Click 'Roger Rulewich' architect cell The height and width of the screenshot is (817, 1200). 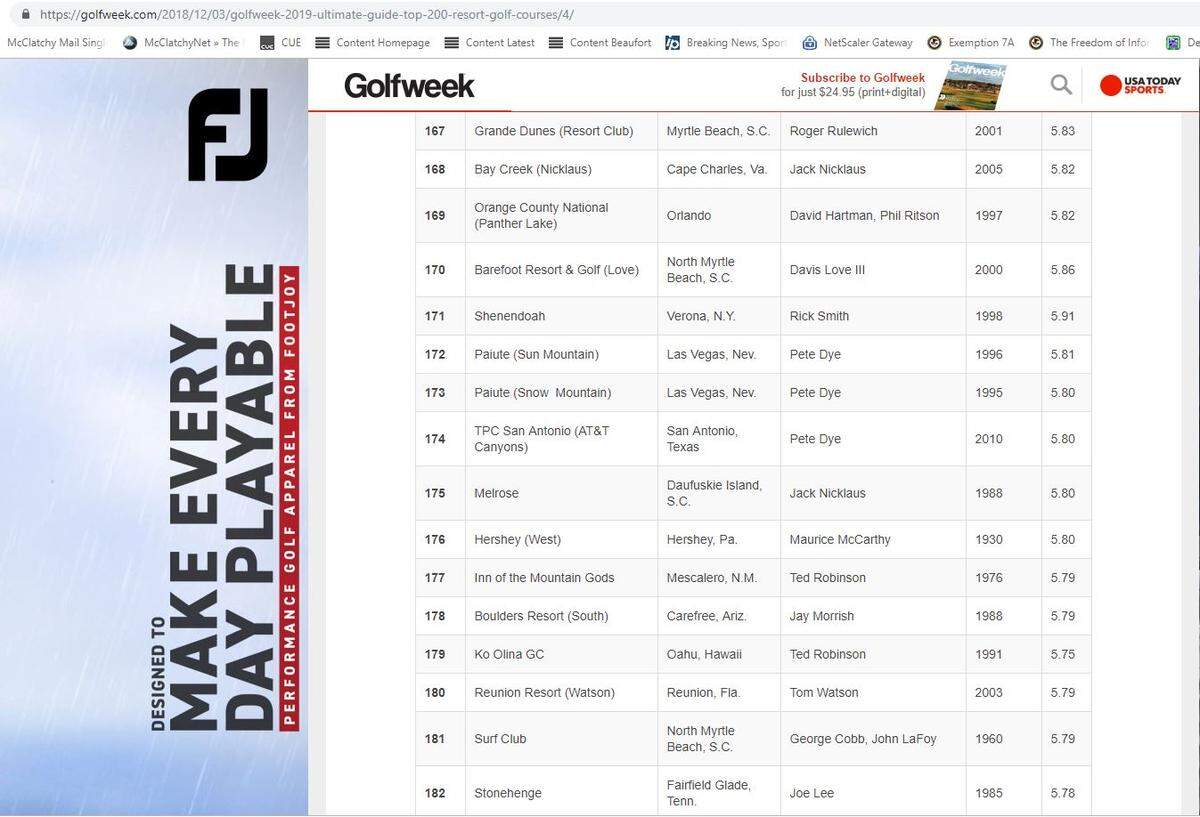[x=873, y=131]
